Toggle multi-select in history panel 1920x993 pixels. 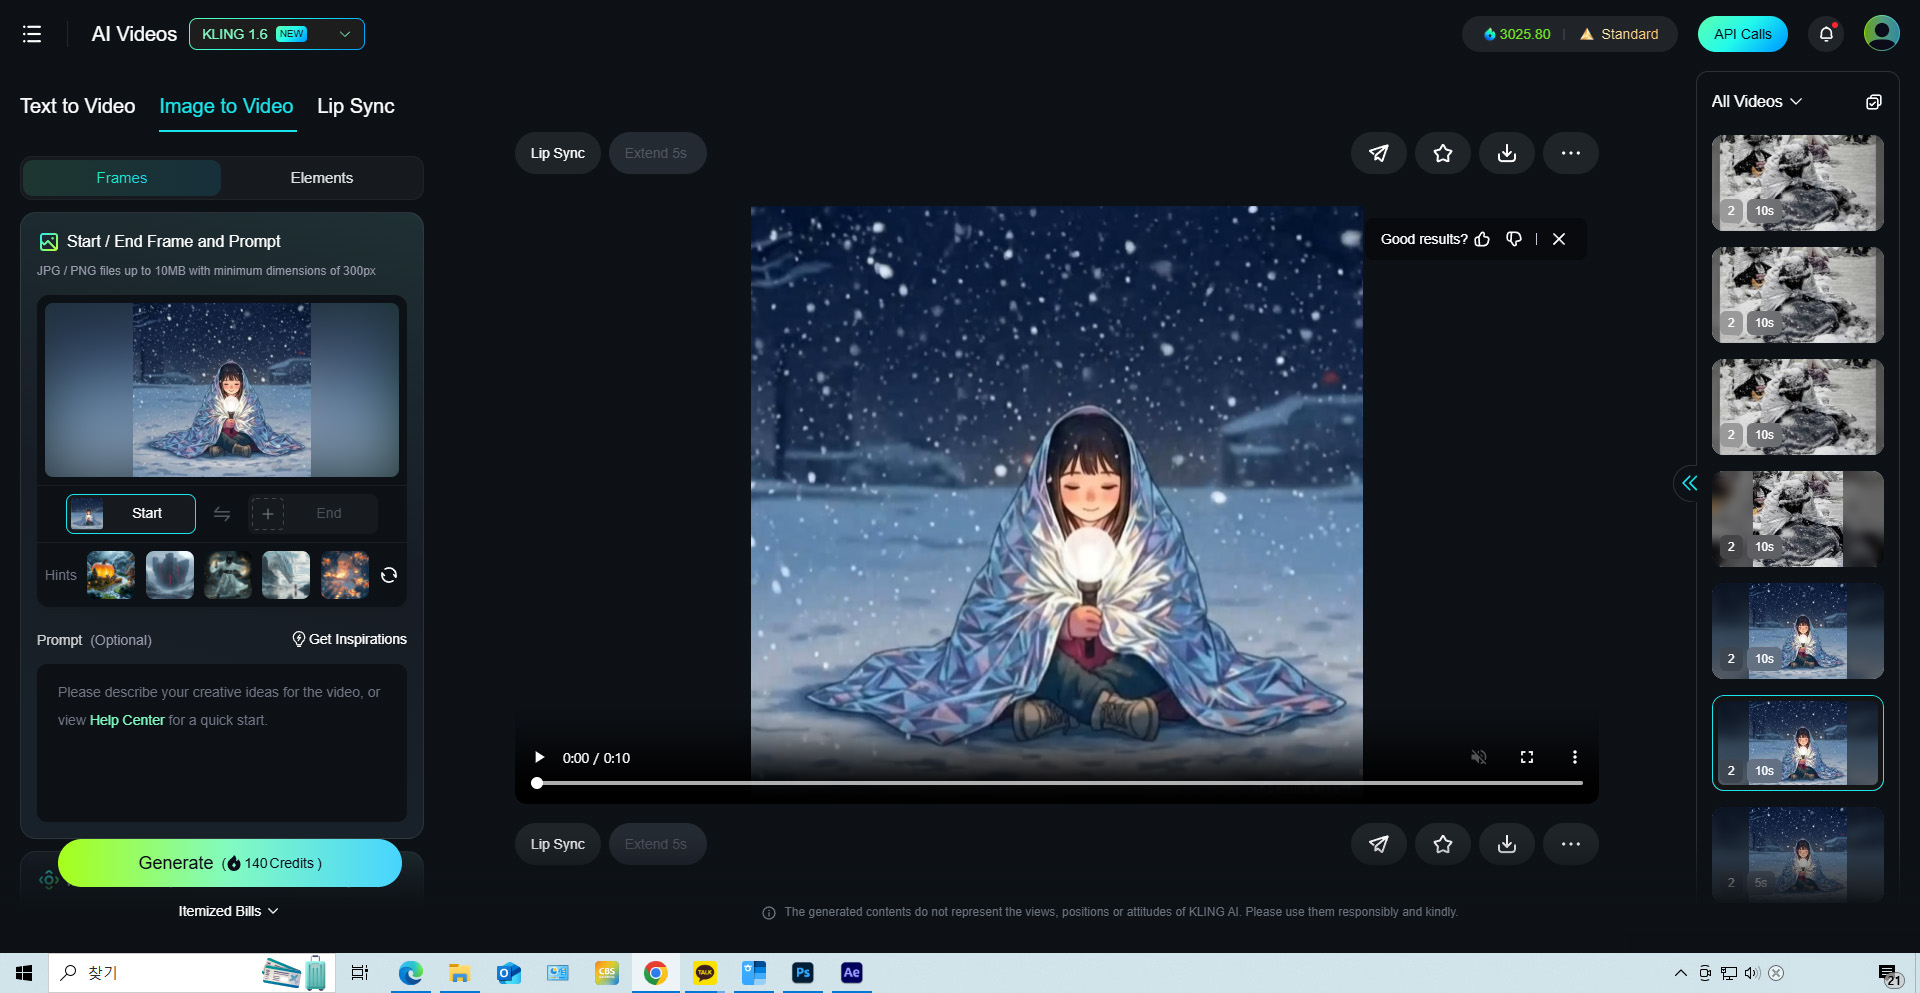pyautogui.click(x=1874, y=102)
